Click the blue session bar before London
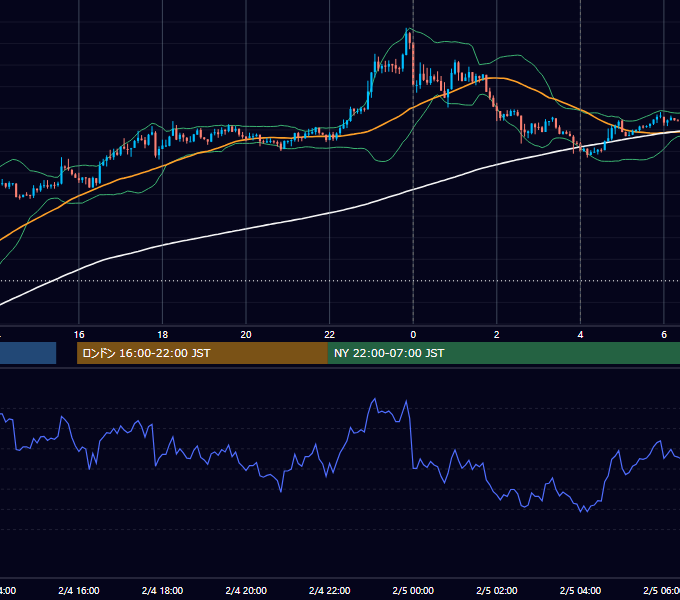The height and width of the screenshot is (600, 680). [28, 353]
